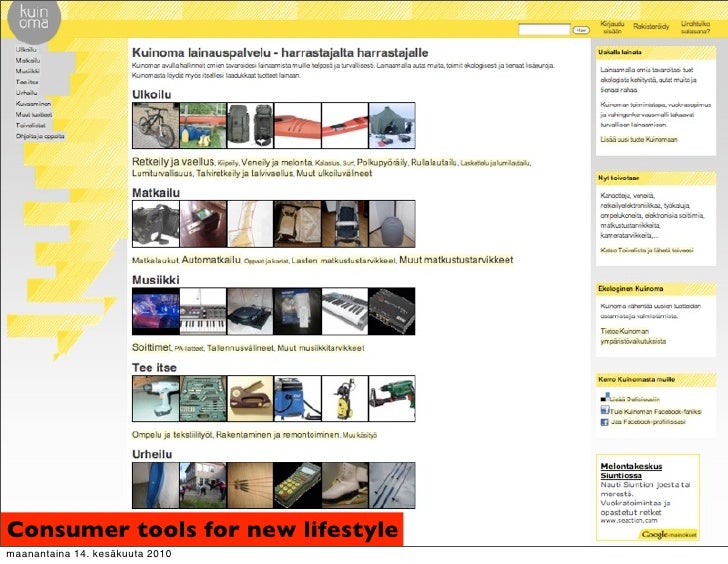Click the Hae search button
The width and height of the screenshot is (728, 564).
[x=581, y=30]
